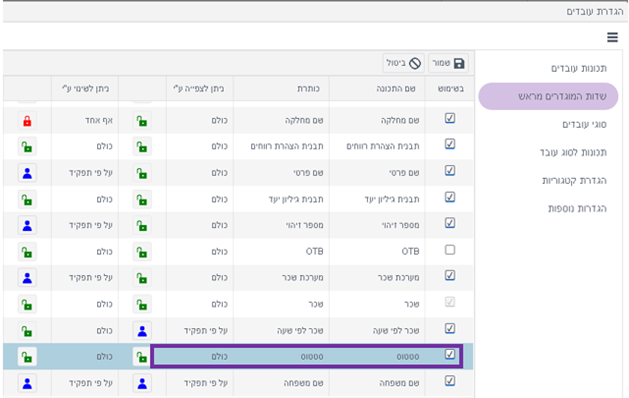Image resolution: width=629 pixels, height=398 pixels.
Task: Click blue person view icon for שכר לפי שעה
Action: [142, 331]
